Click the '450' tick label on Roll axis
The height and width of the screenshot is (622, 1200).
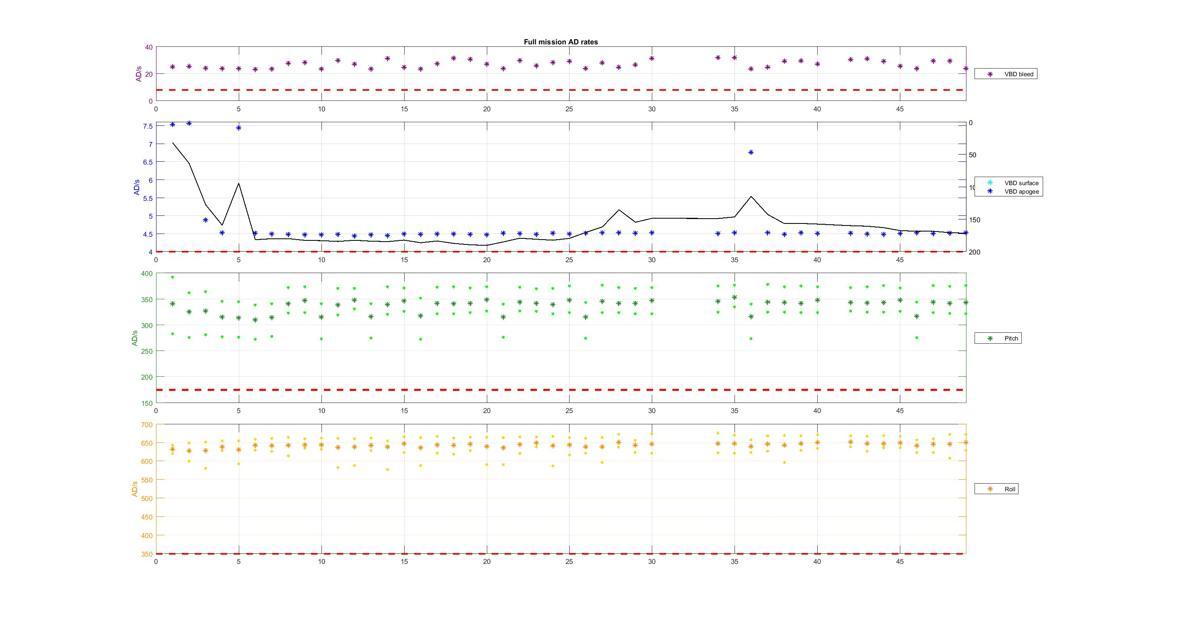(x=147, y=517)
